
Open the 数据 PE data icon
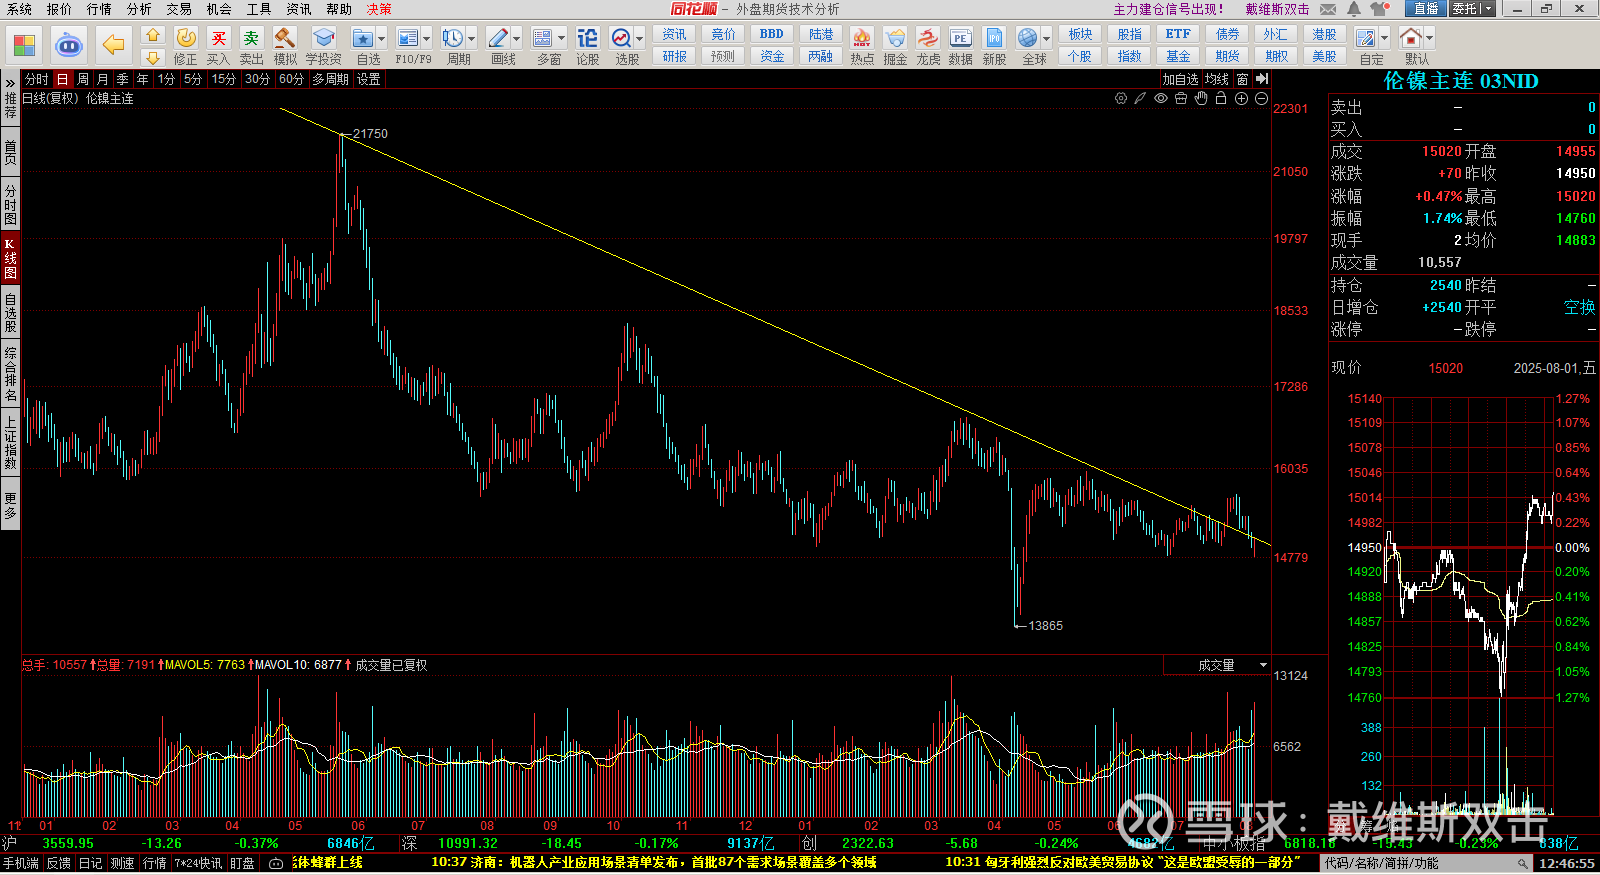(x=961, y=45)
